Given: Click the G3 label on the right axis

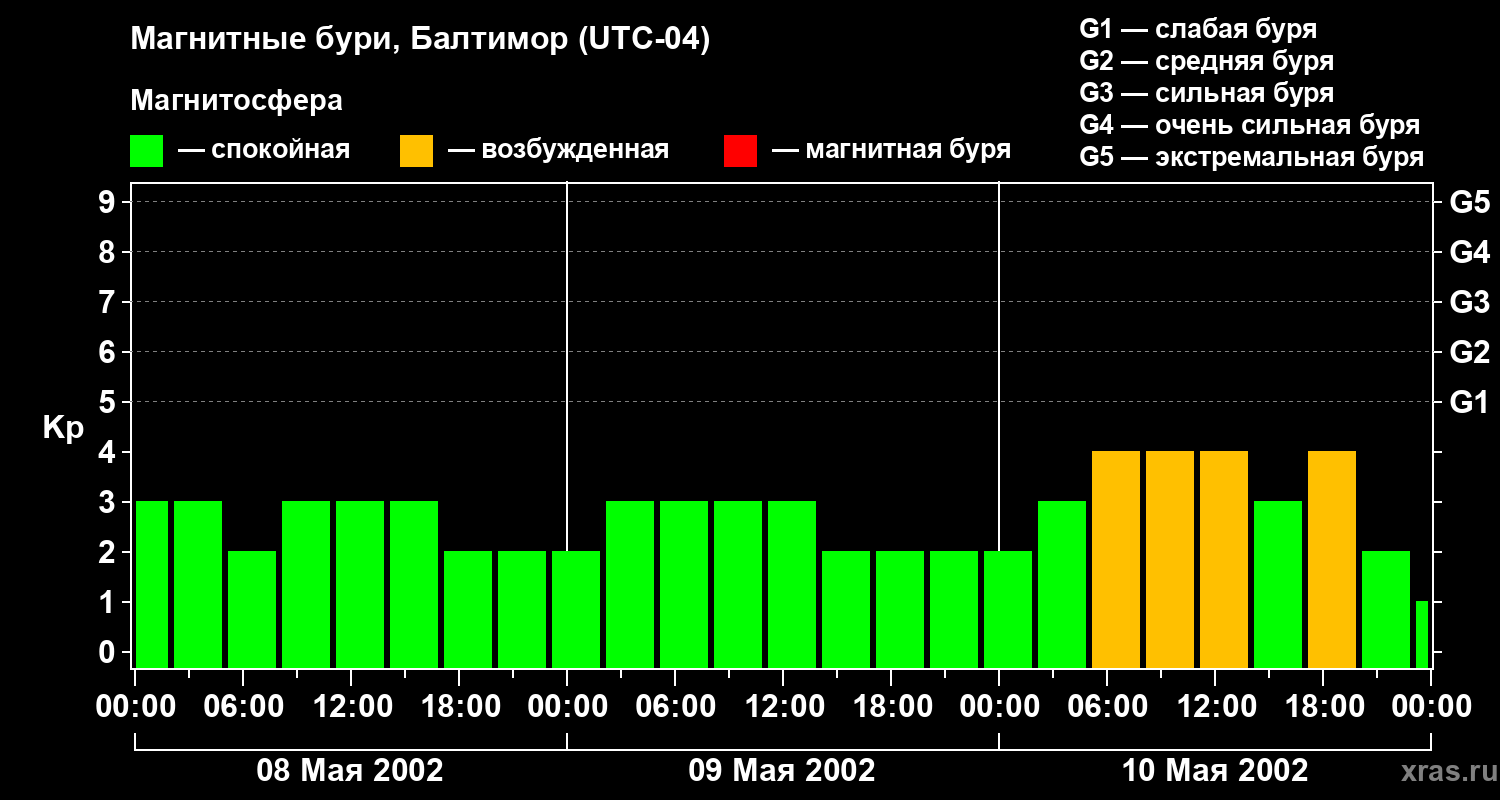Looking at the screenshot, I should [1469, 302].
